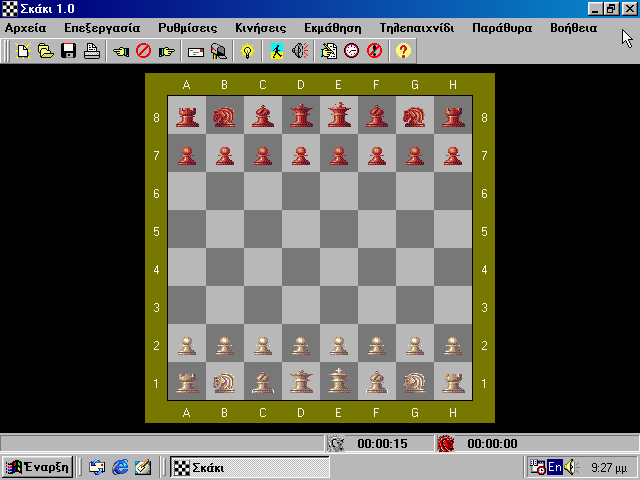Stop with the red prohibition circle icon
Screen dimensions: 640x480
point(144,51)
